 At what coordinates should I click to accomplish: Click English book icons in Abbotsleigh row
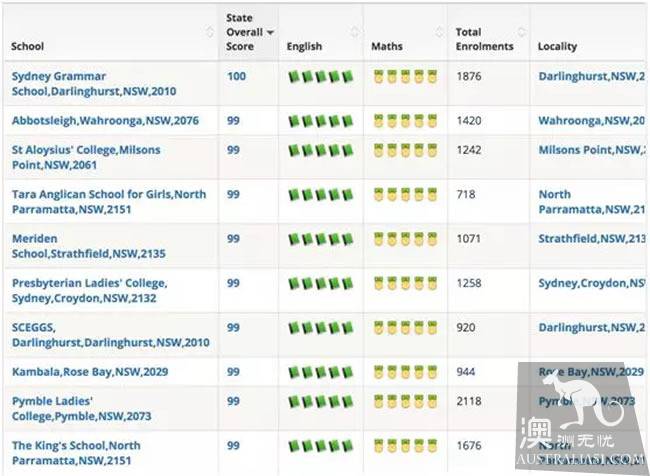(320, 121)
